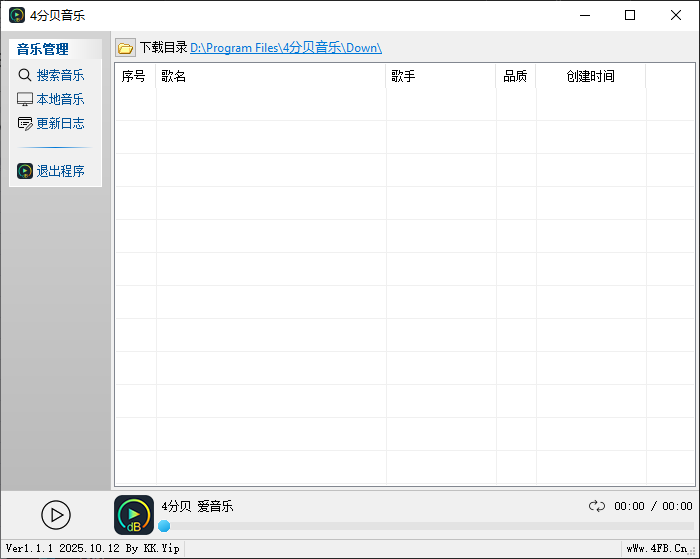Visit the wWw.4FB.Cn website link
The image size is (700, 559).
coord(658,548)
